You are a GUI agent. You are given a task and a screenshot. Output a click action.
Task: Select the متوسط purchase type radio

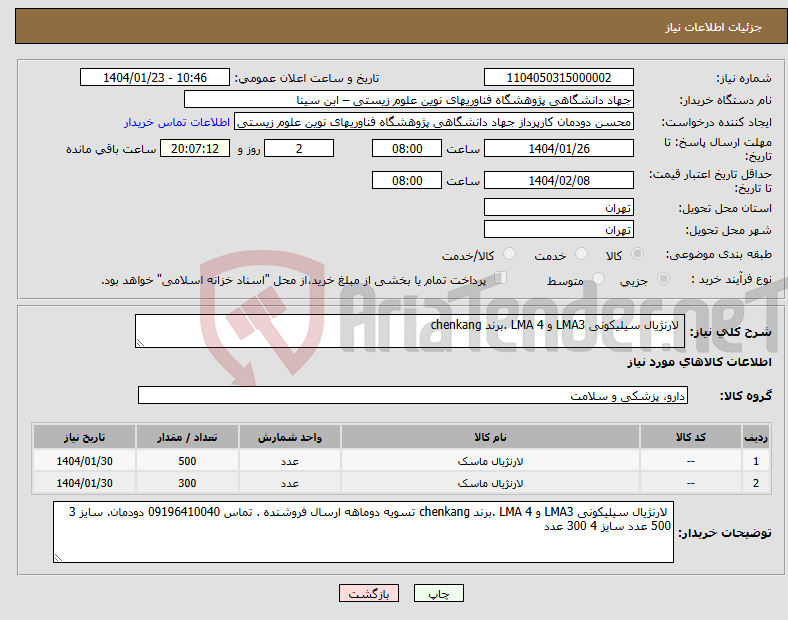pyautogui.click(x=598, y=279)
